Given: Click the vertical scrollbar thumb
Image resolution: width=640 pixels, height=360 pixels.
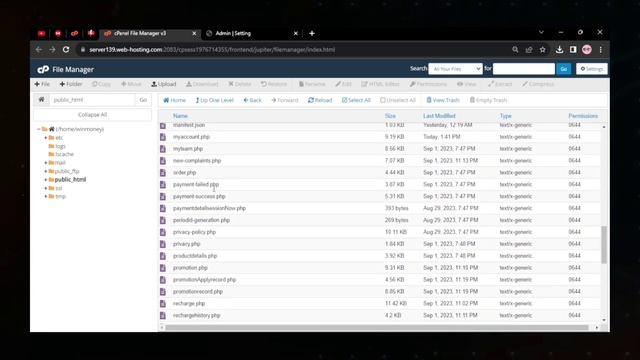Looking at the screenshot, I should coord(604,245).
